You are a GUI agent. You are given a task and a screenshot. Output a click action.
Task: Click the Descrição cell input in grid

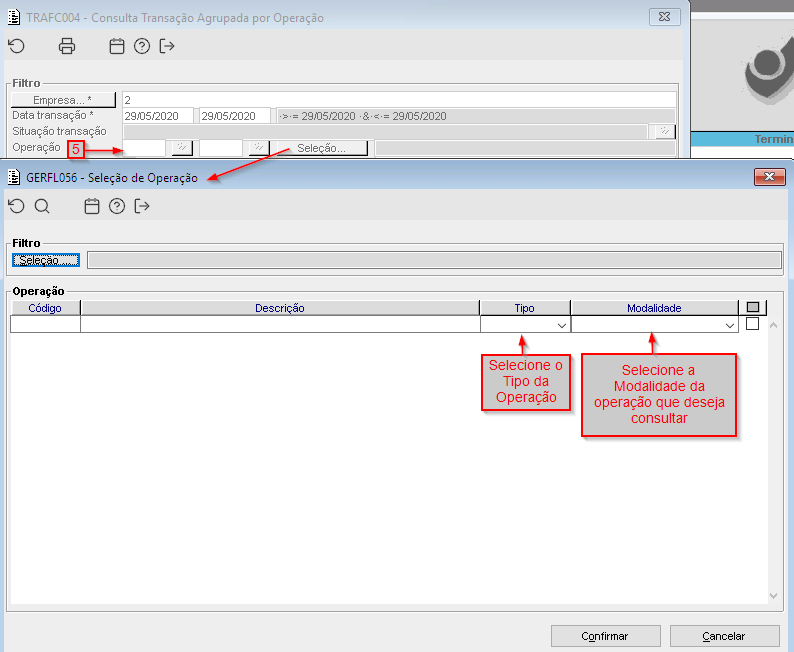pyautogui.click(x=280, y=324)
